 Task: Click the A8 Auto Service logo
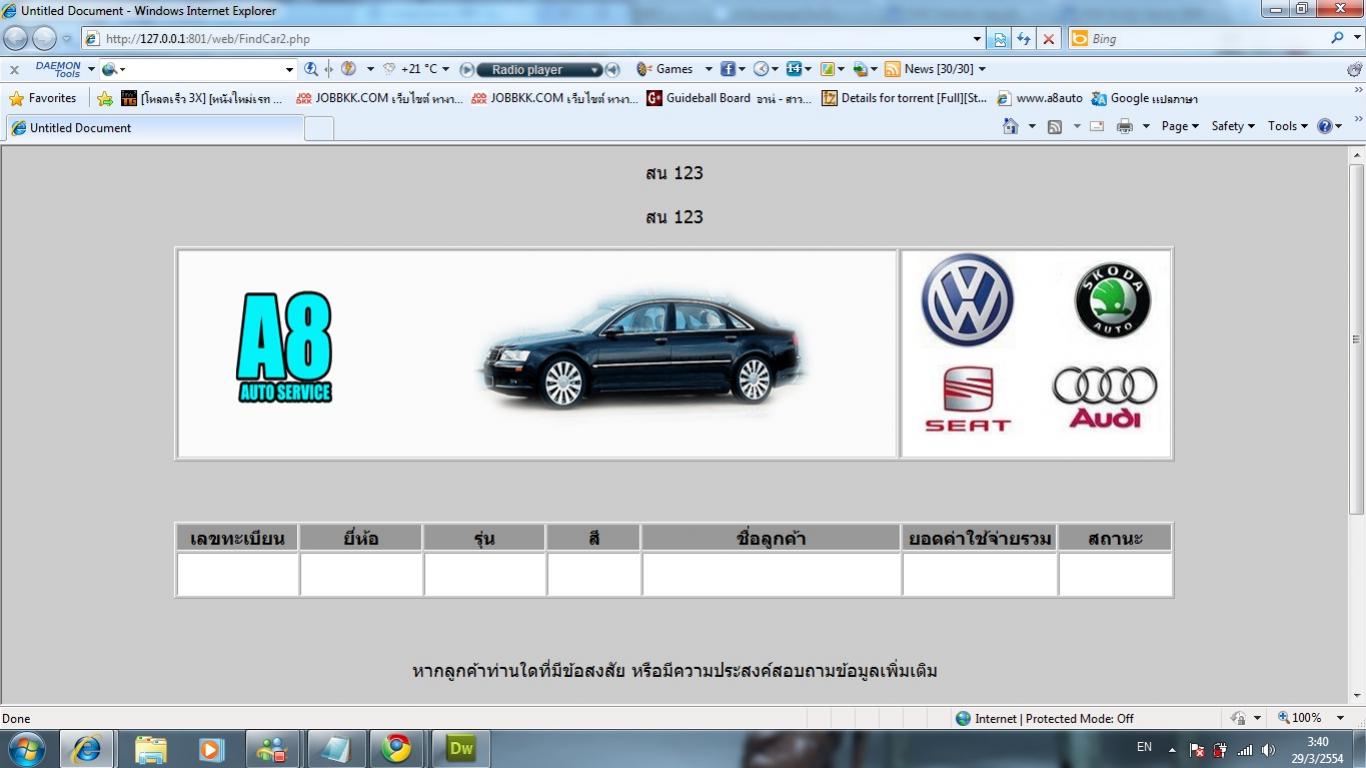285,348
